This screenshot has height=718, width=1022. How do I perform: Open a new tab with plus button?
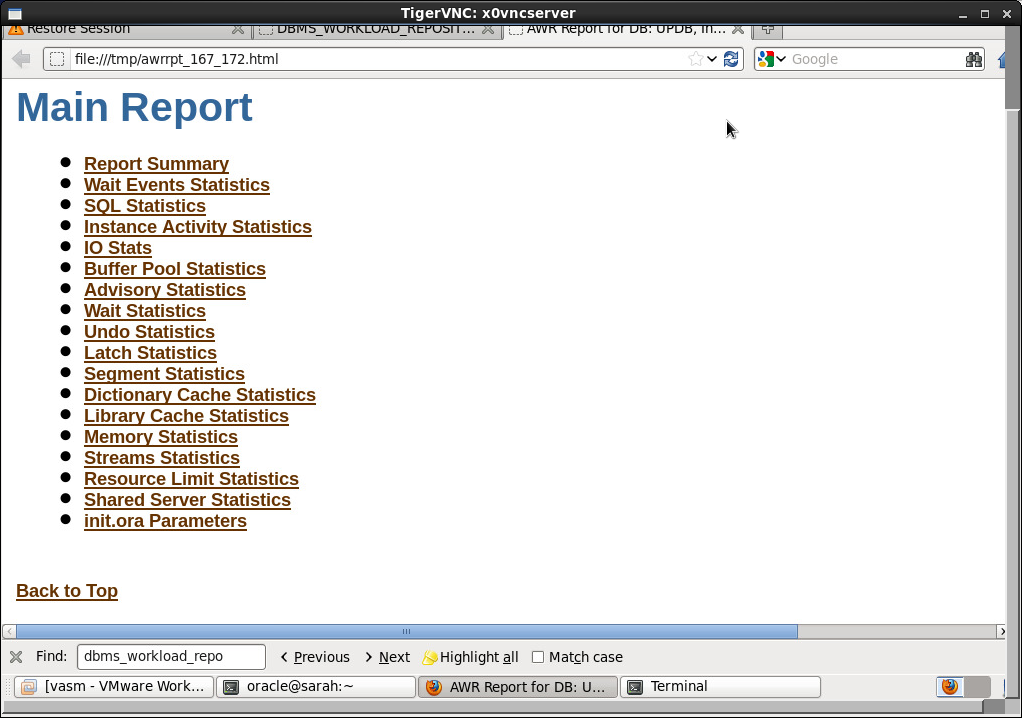(x=768, y=29)
